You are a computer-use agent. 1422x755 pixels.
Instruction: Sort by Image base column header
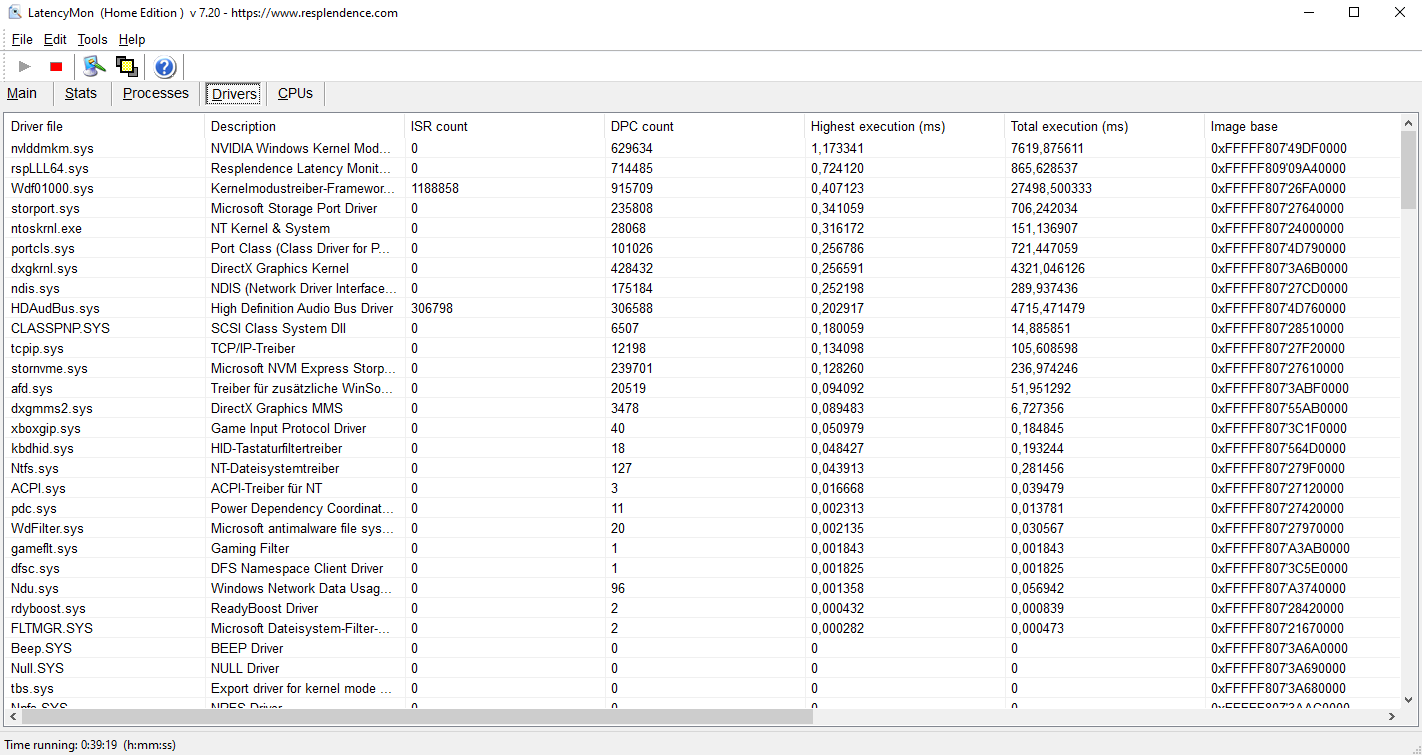point(1302,126)
